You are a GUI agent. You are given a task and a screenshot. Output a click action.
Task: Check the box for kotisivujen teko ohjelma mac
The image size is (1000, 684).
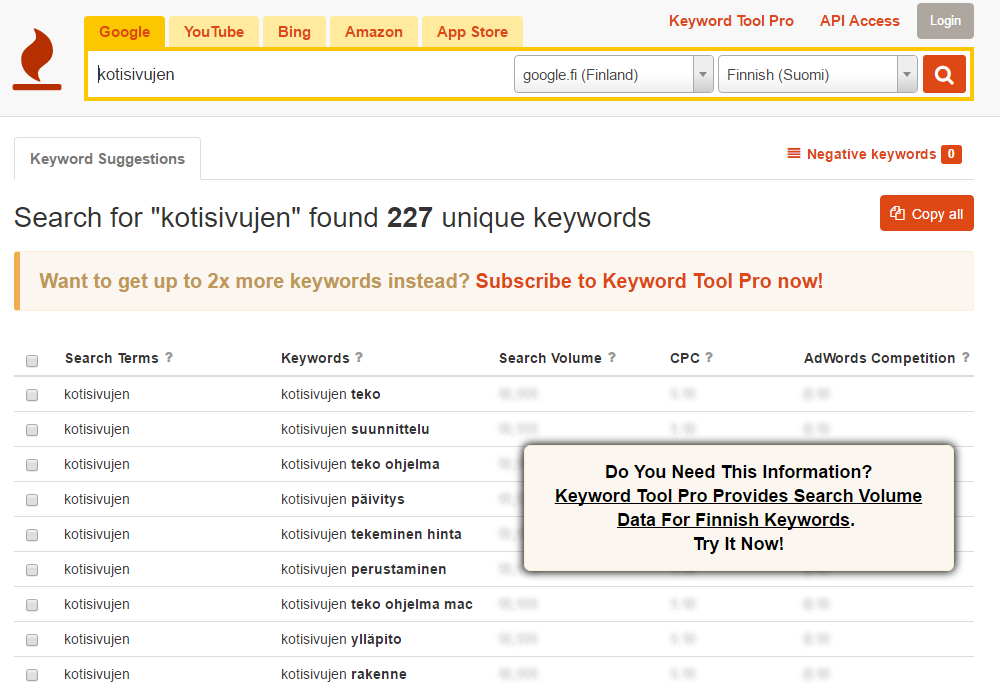[32, 606]
